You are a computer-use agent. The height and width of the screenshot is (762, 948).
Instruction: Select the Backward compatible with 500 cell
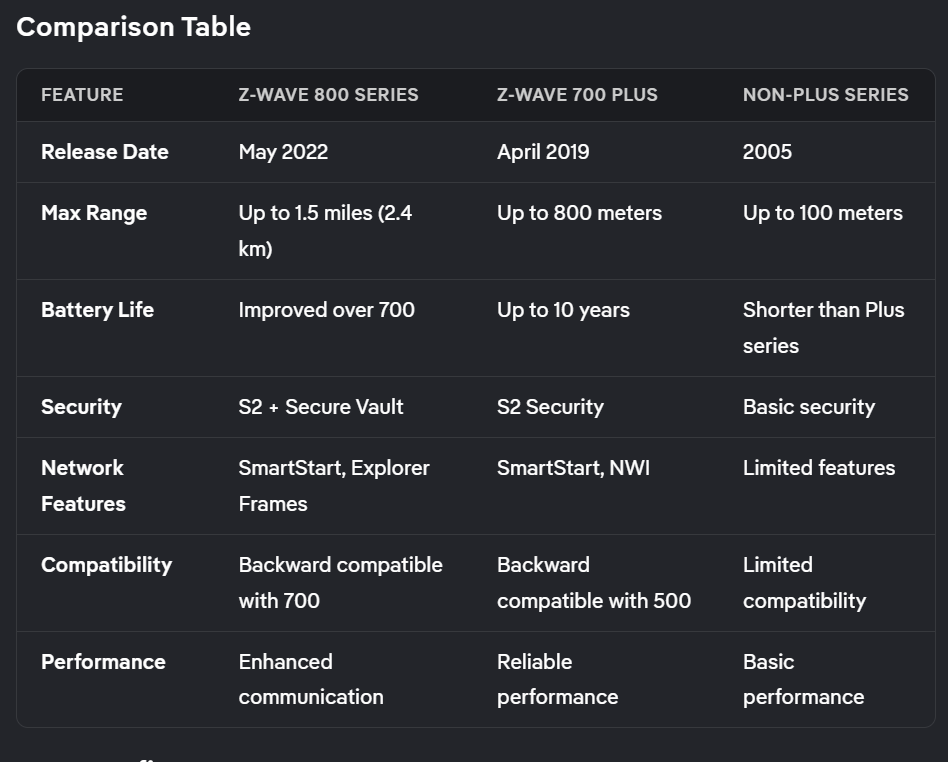(593, 583)
